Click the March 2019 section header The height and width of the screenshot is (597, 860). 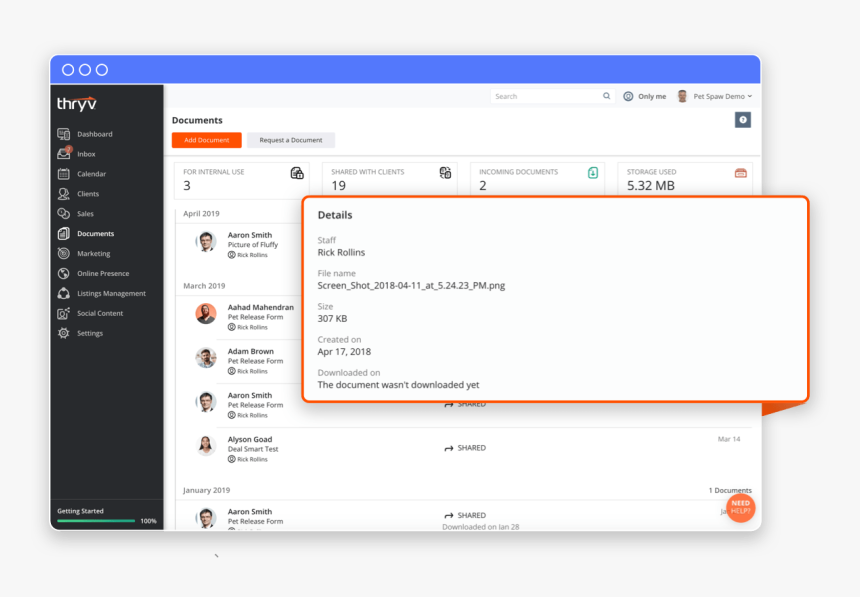click(x=204, y=286)
